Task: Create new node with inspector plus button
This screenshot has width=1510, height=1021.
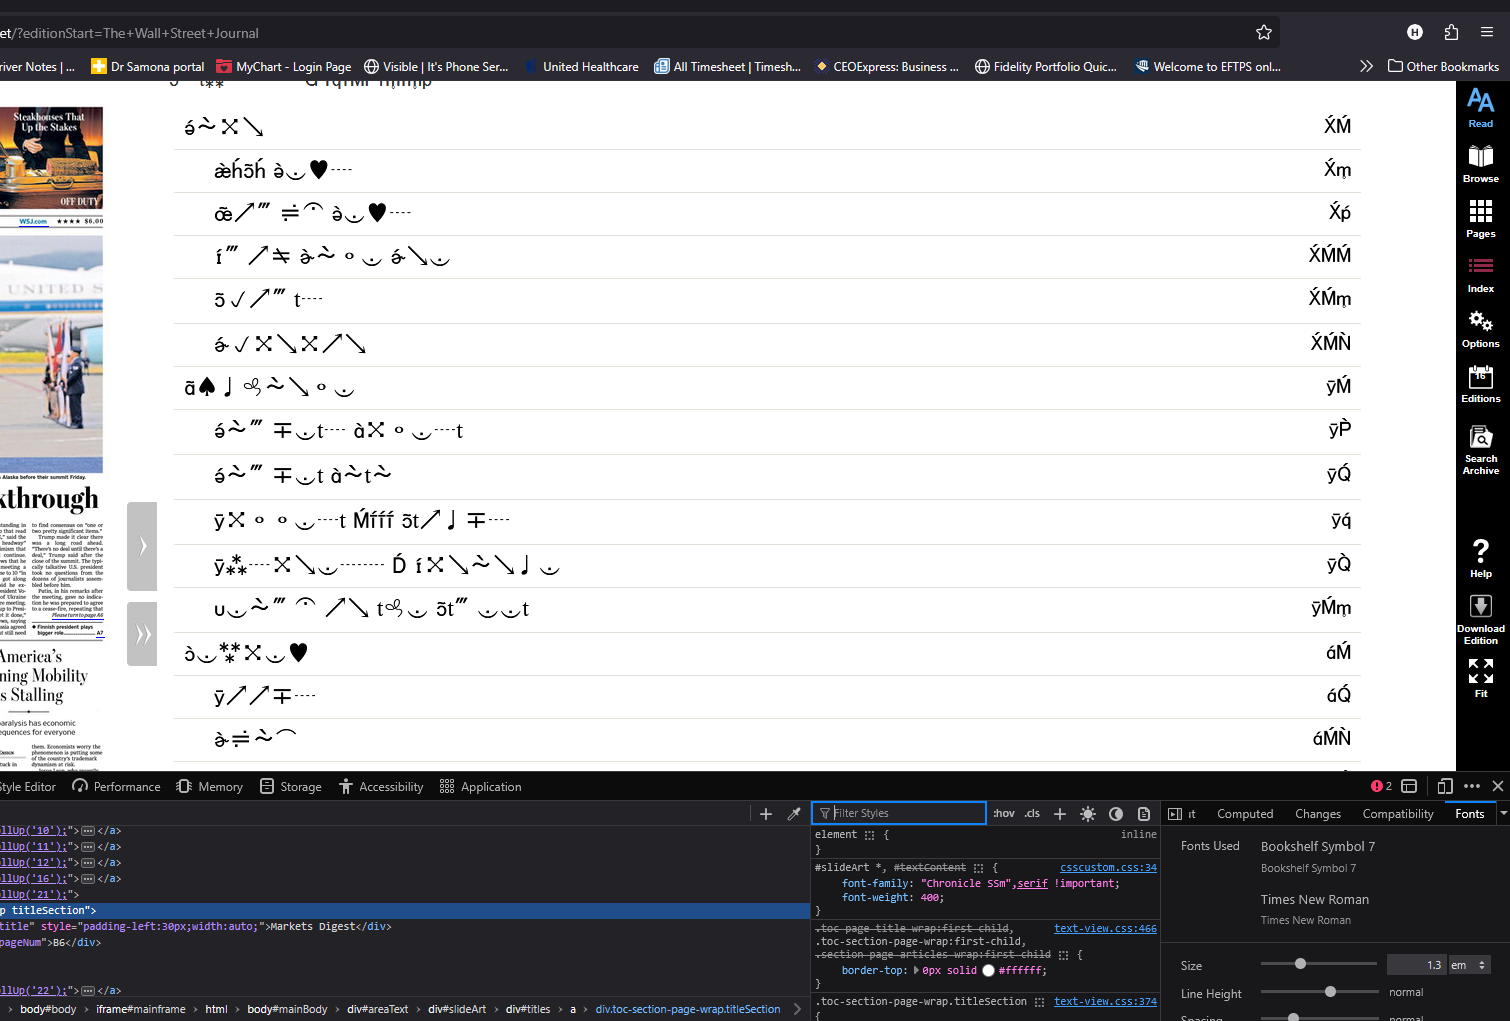Action: [766, 814]
